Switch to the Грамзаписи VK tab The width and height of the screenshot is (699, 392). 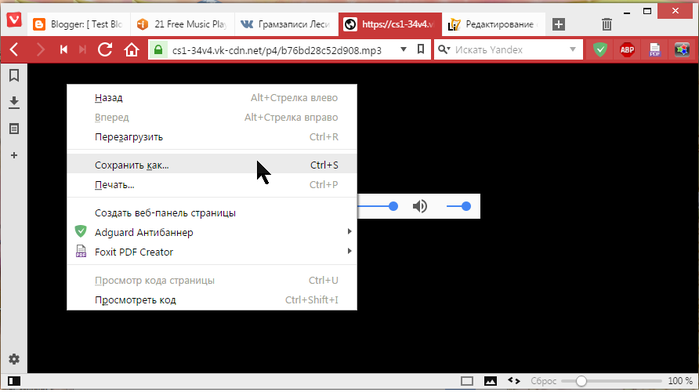click(x=286, y=24)
